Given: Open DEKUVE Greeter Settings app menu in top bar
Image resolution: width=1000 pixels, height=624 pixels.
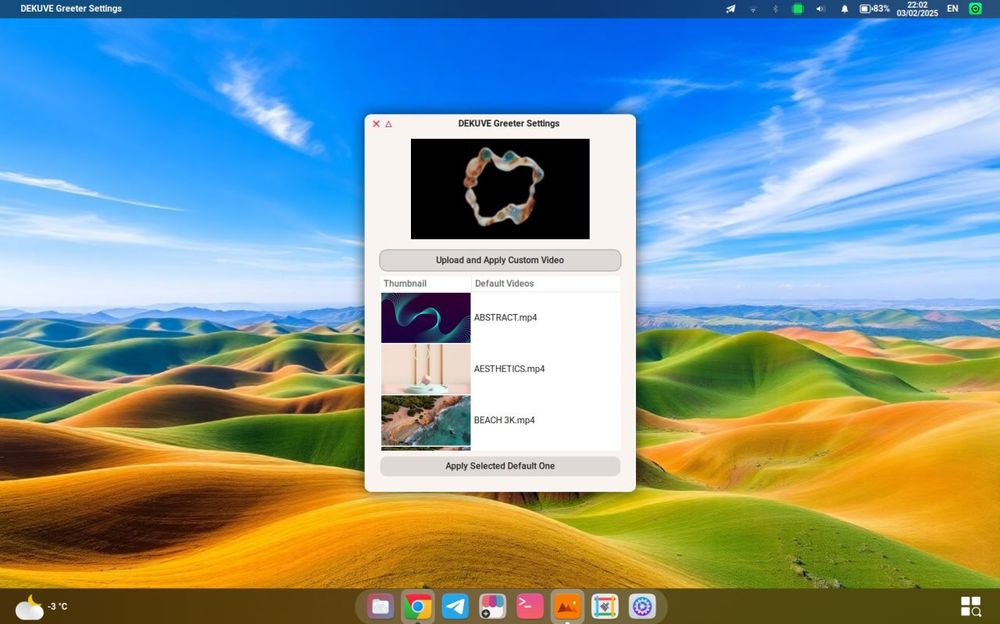Looking at the screenshot, I should (71, 9).
